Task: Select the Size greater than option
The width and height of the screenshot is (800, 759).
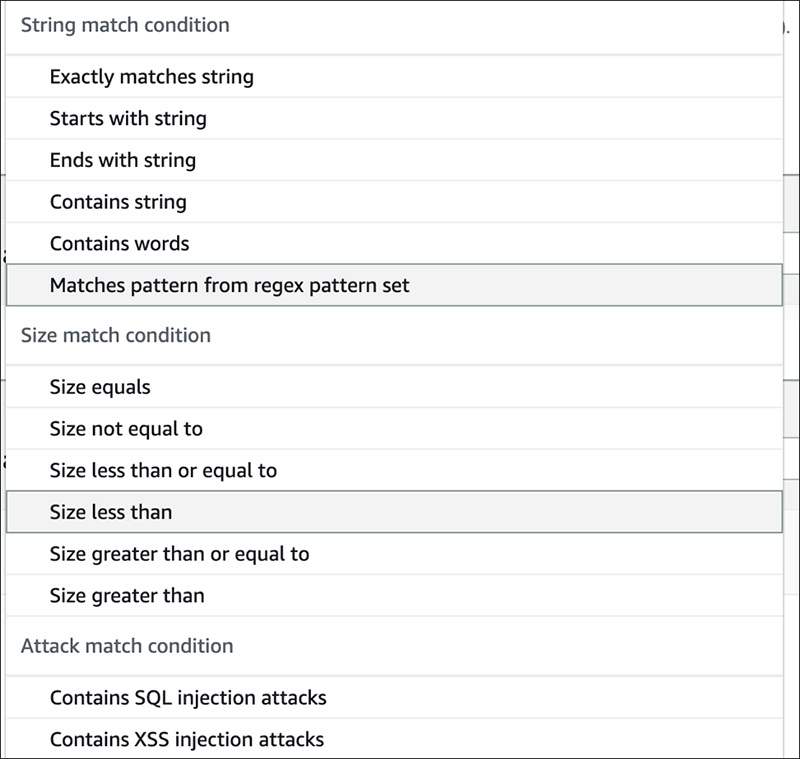Action: 127,596
